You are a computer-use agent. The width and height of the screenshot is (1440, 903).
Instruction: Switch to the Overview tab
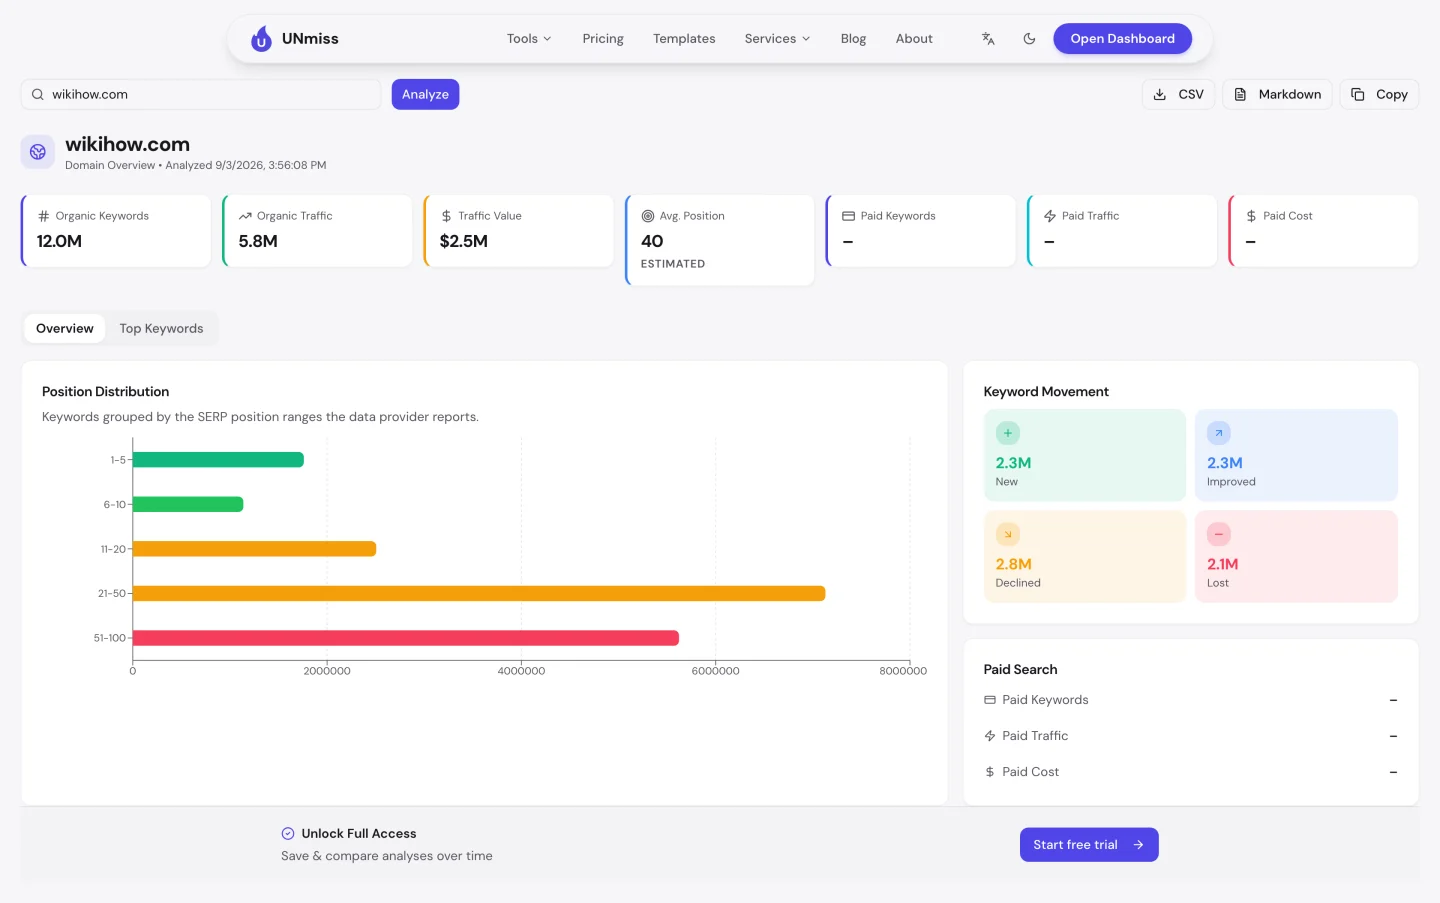pos(65,328)
